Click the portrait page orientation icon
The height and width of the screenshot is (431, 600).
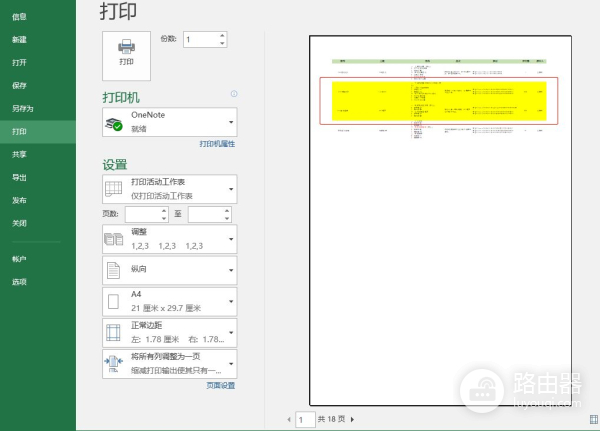tap(113, 270)
